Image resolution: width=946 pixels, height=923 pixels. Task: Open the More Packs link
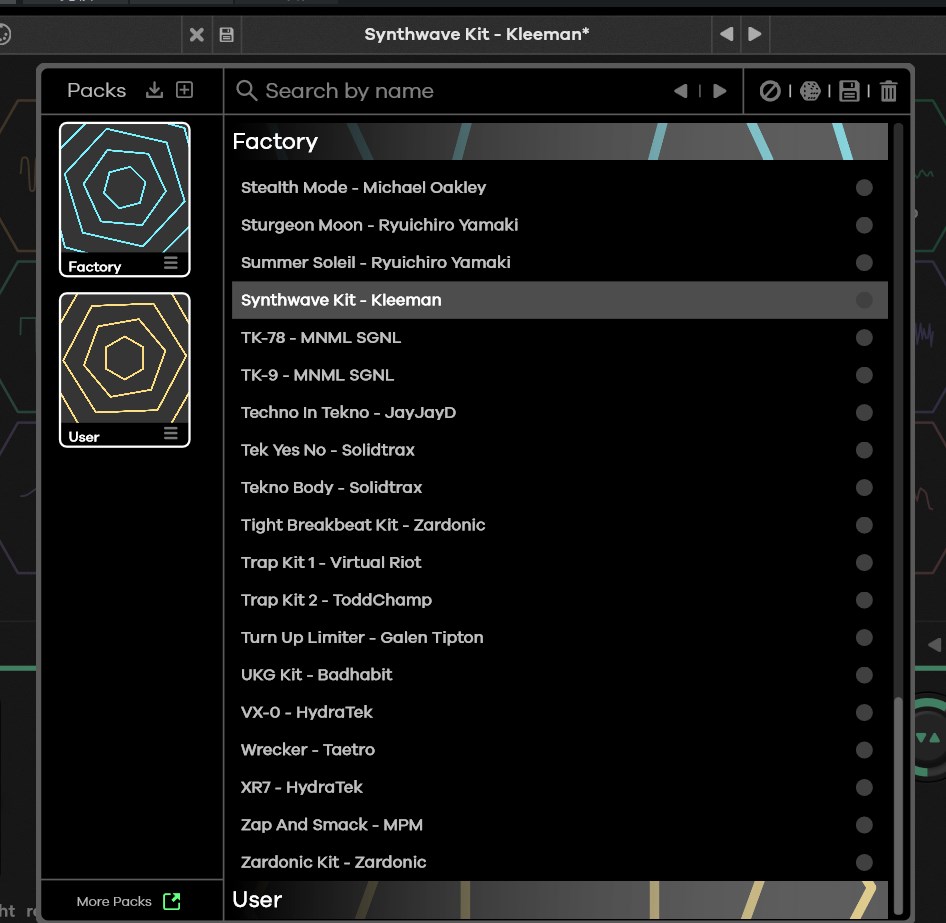[x=128, y=901]
